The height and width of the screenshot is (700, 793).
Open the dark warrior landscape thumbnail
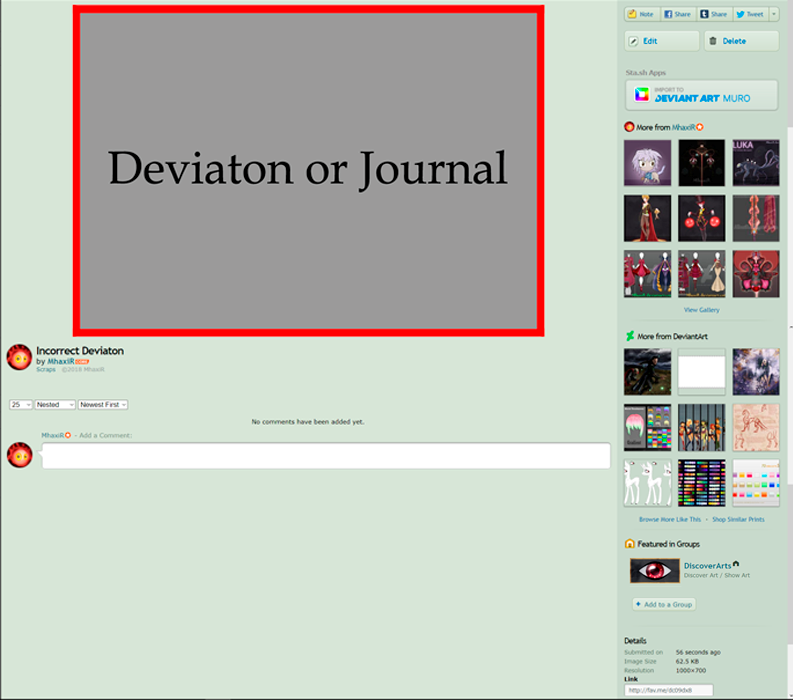coord(647,372)
